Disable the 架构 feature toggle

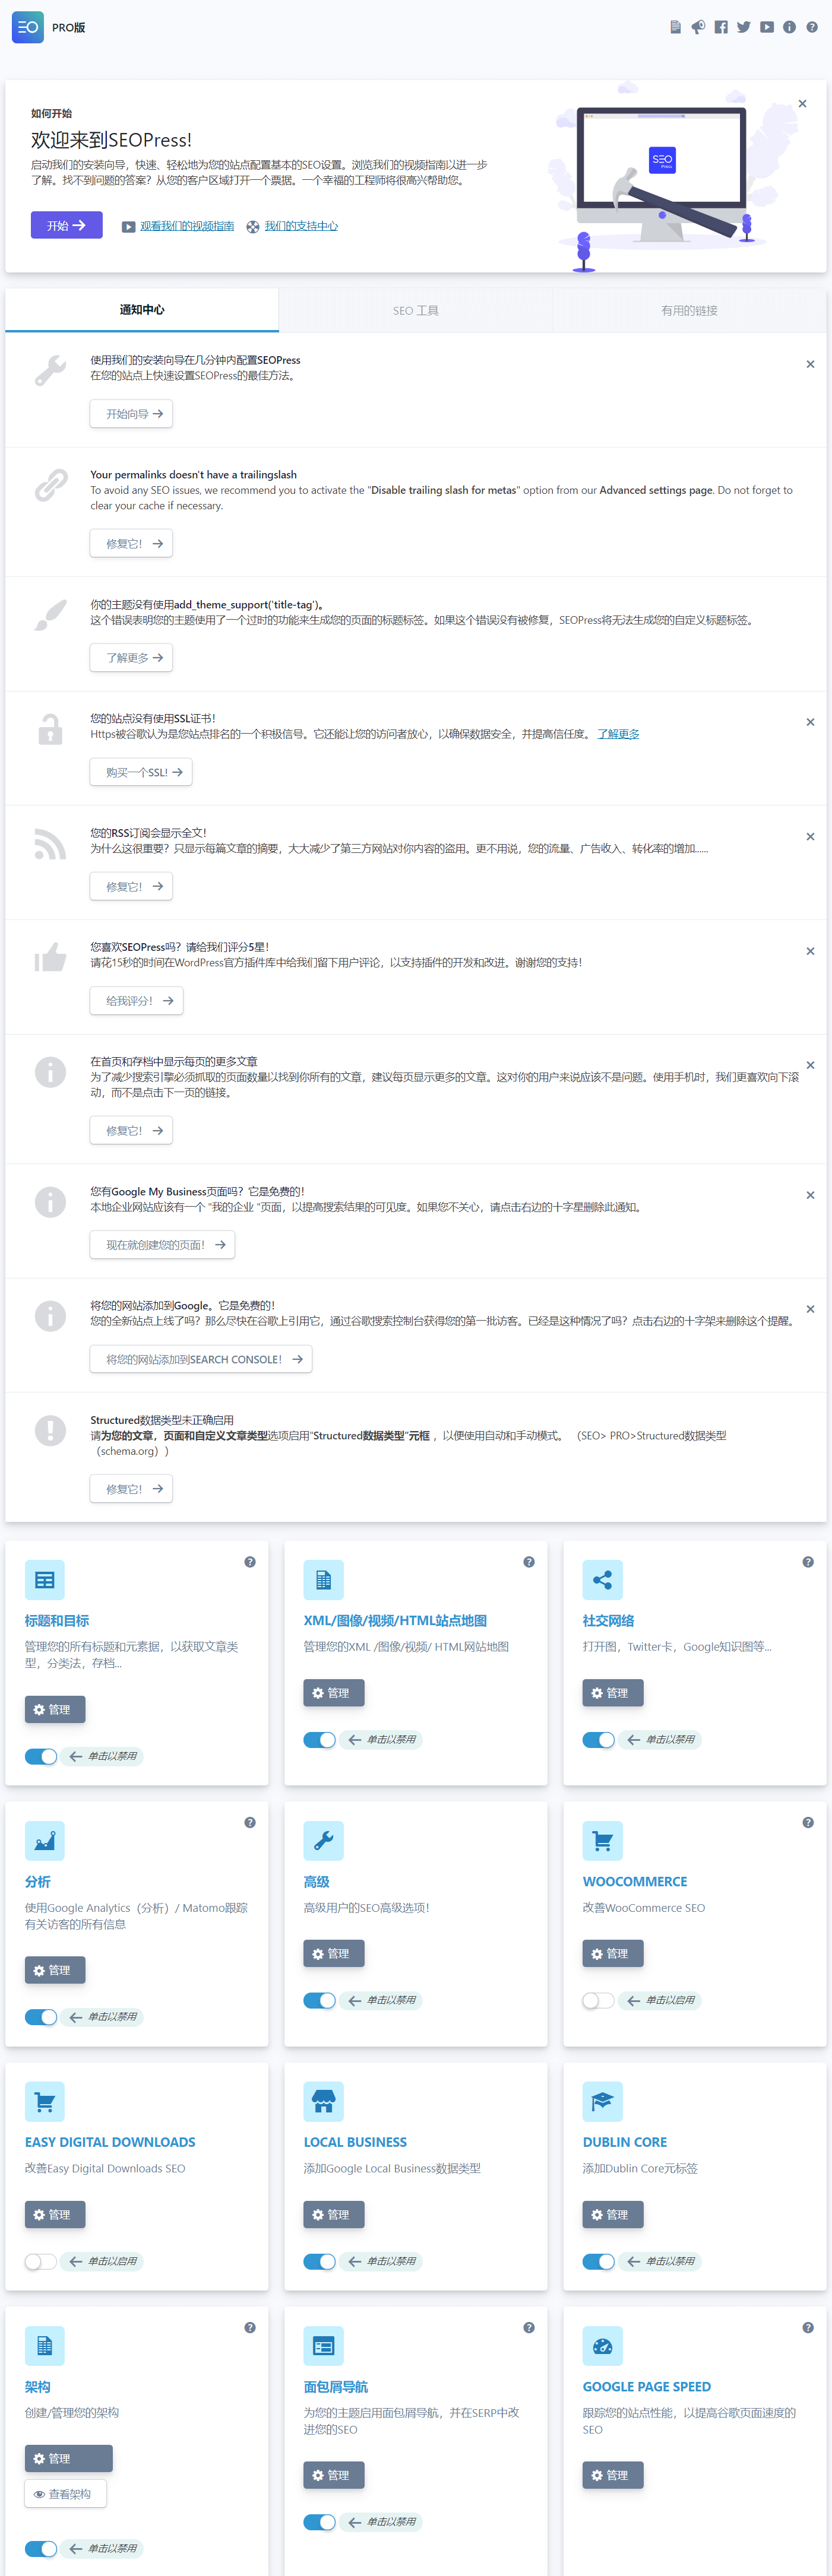click(x=41, y=2549)
